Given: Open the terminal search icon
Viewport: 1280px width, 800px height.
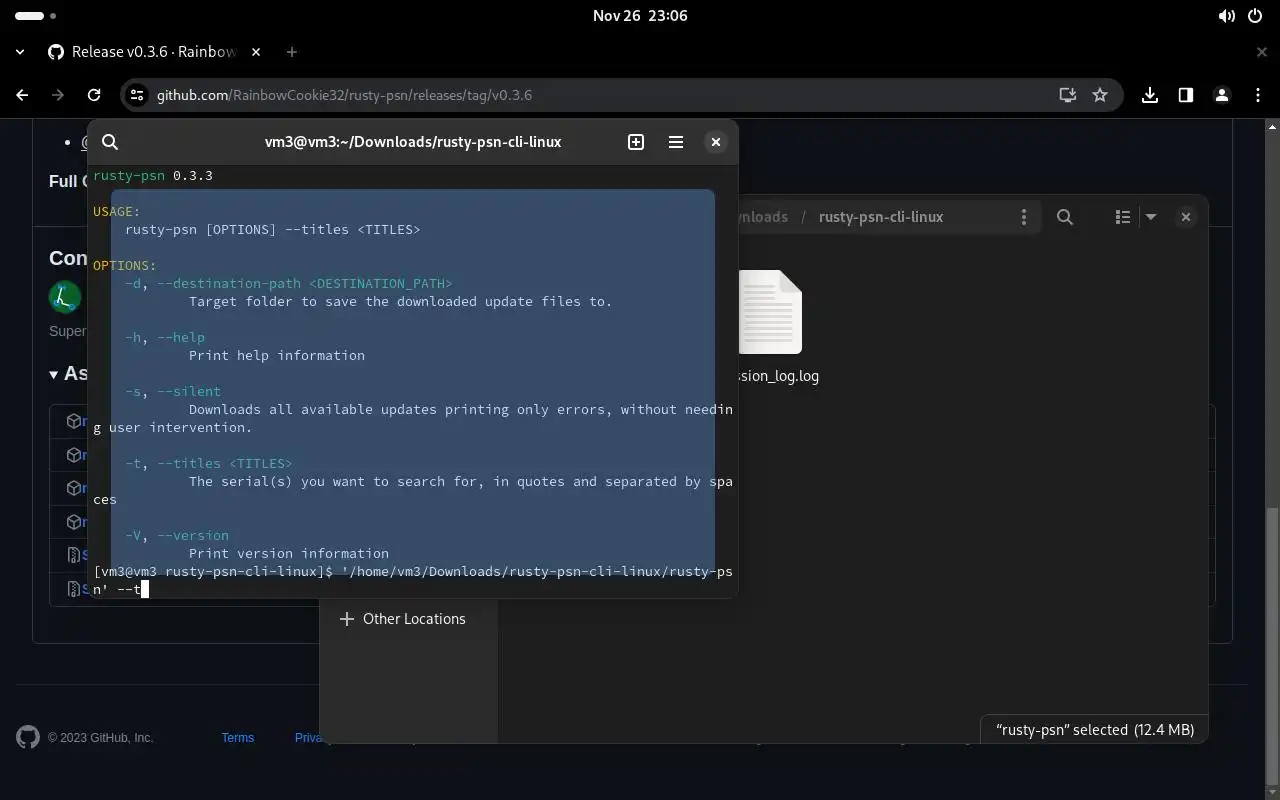Looking at the screenshot, I should (110, 142).
